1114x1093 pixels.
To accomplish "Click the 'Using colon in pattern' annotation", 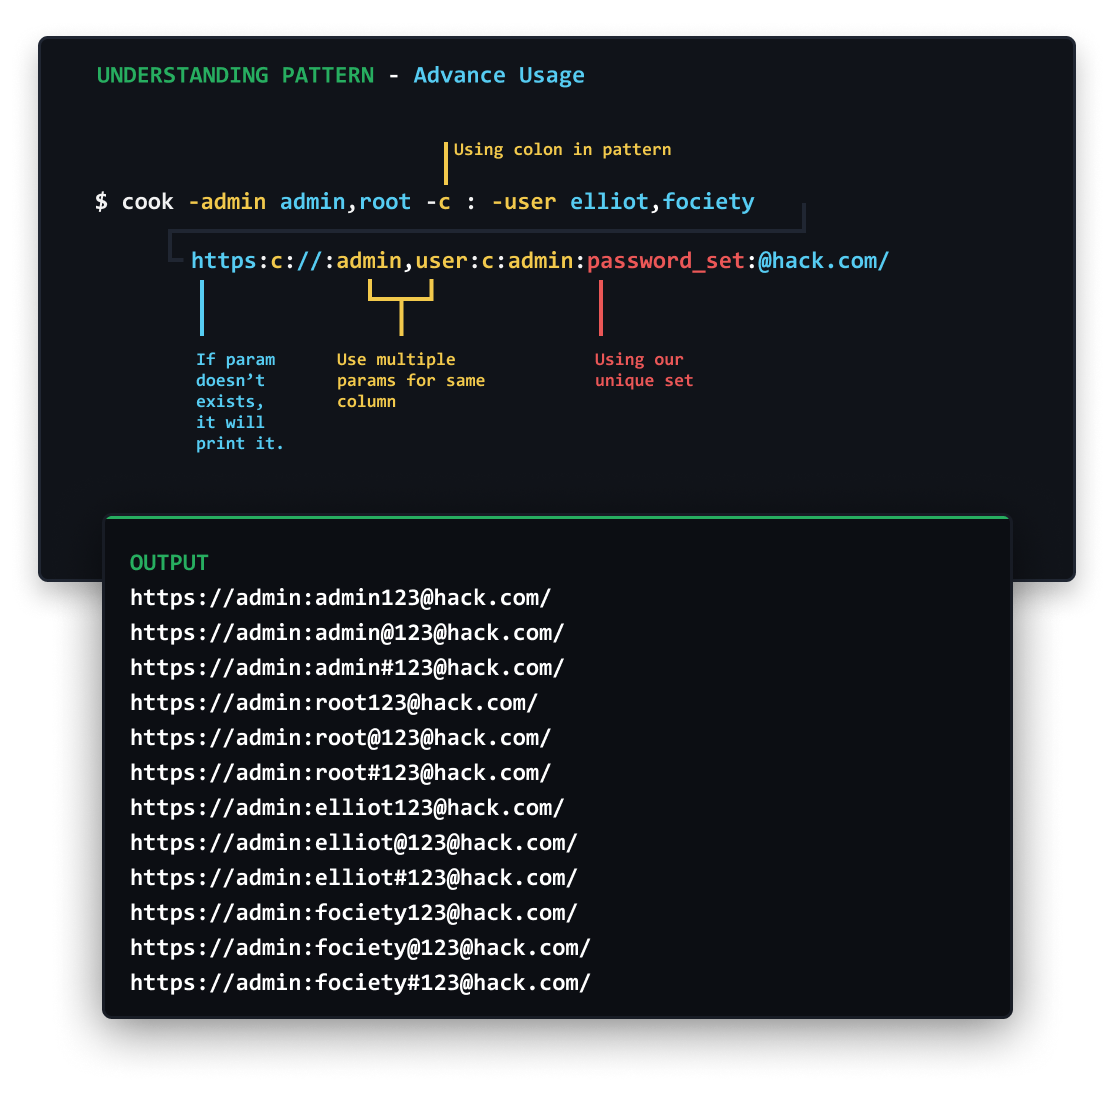I will pos(562,149).
